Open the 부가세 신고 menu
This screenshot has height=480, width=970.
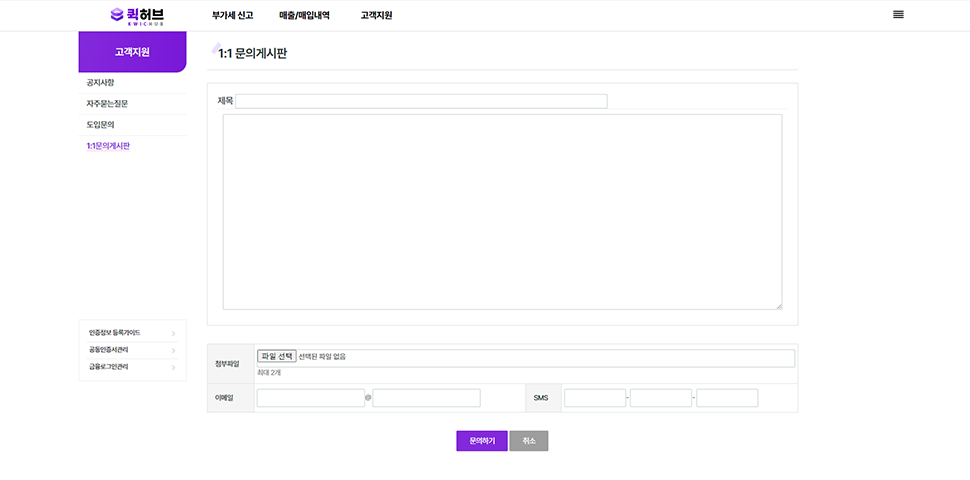click(x=232, y=15)
